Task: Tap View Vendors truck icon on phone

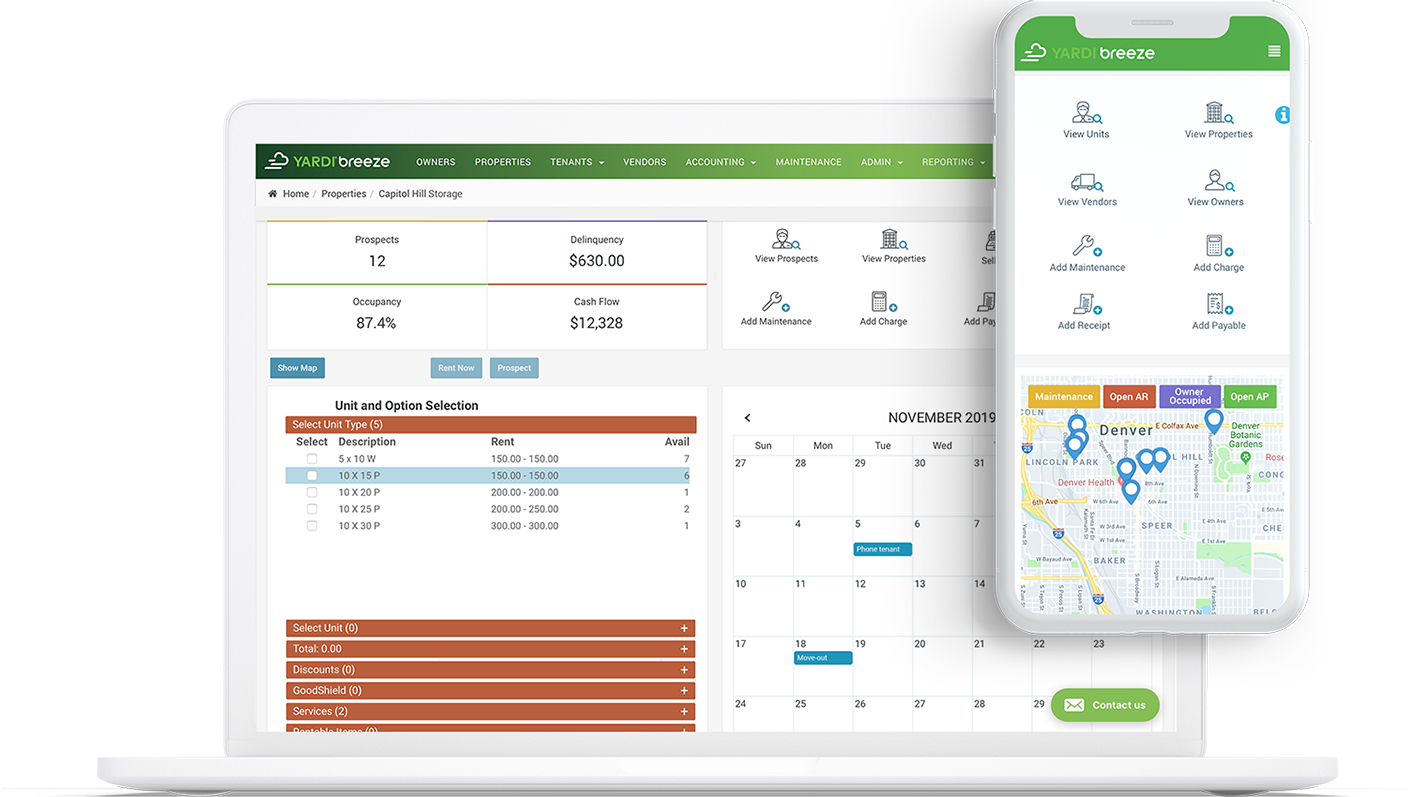Action: pyautogui.click(x=1086, y=182)
